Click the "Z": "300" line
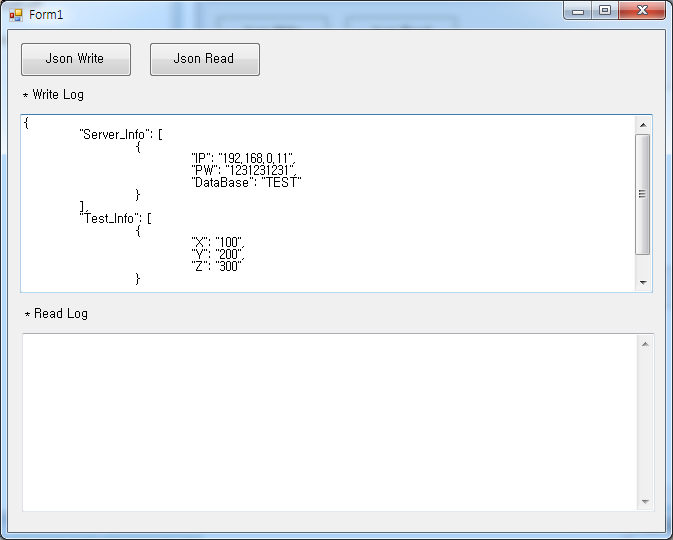The width and height of the screenshot is (673, 540). pos(216,267)
